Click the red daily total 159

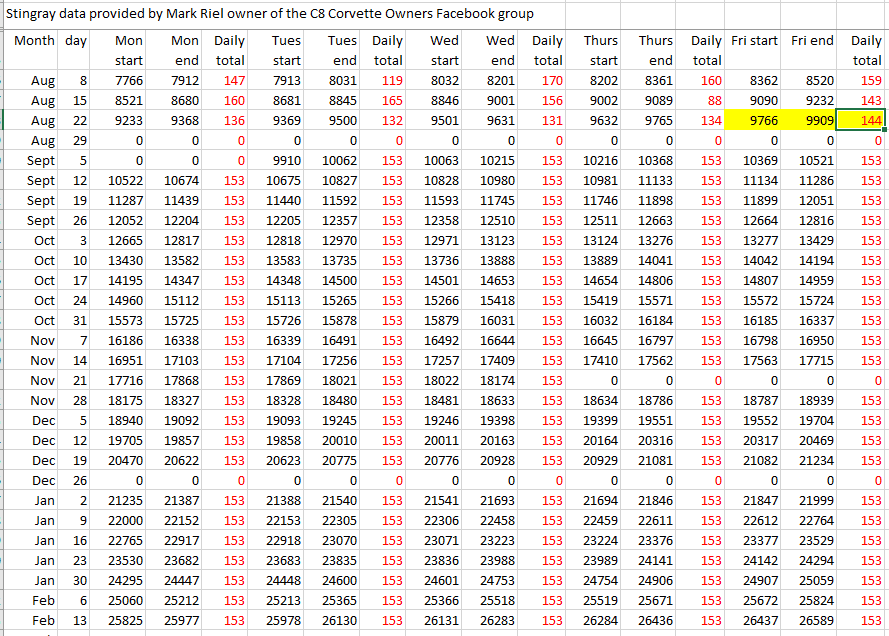[865, 80]
